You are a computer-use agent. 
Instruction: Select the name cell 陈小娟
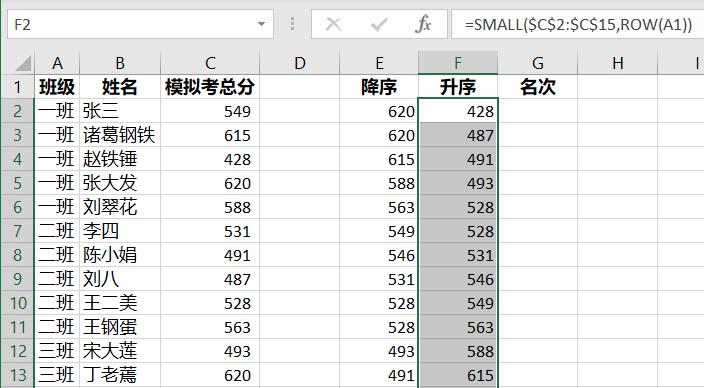tap(120, 255)
